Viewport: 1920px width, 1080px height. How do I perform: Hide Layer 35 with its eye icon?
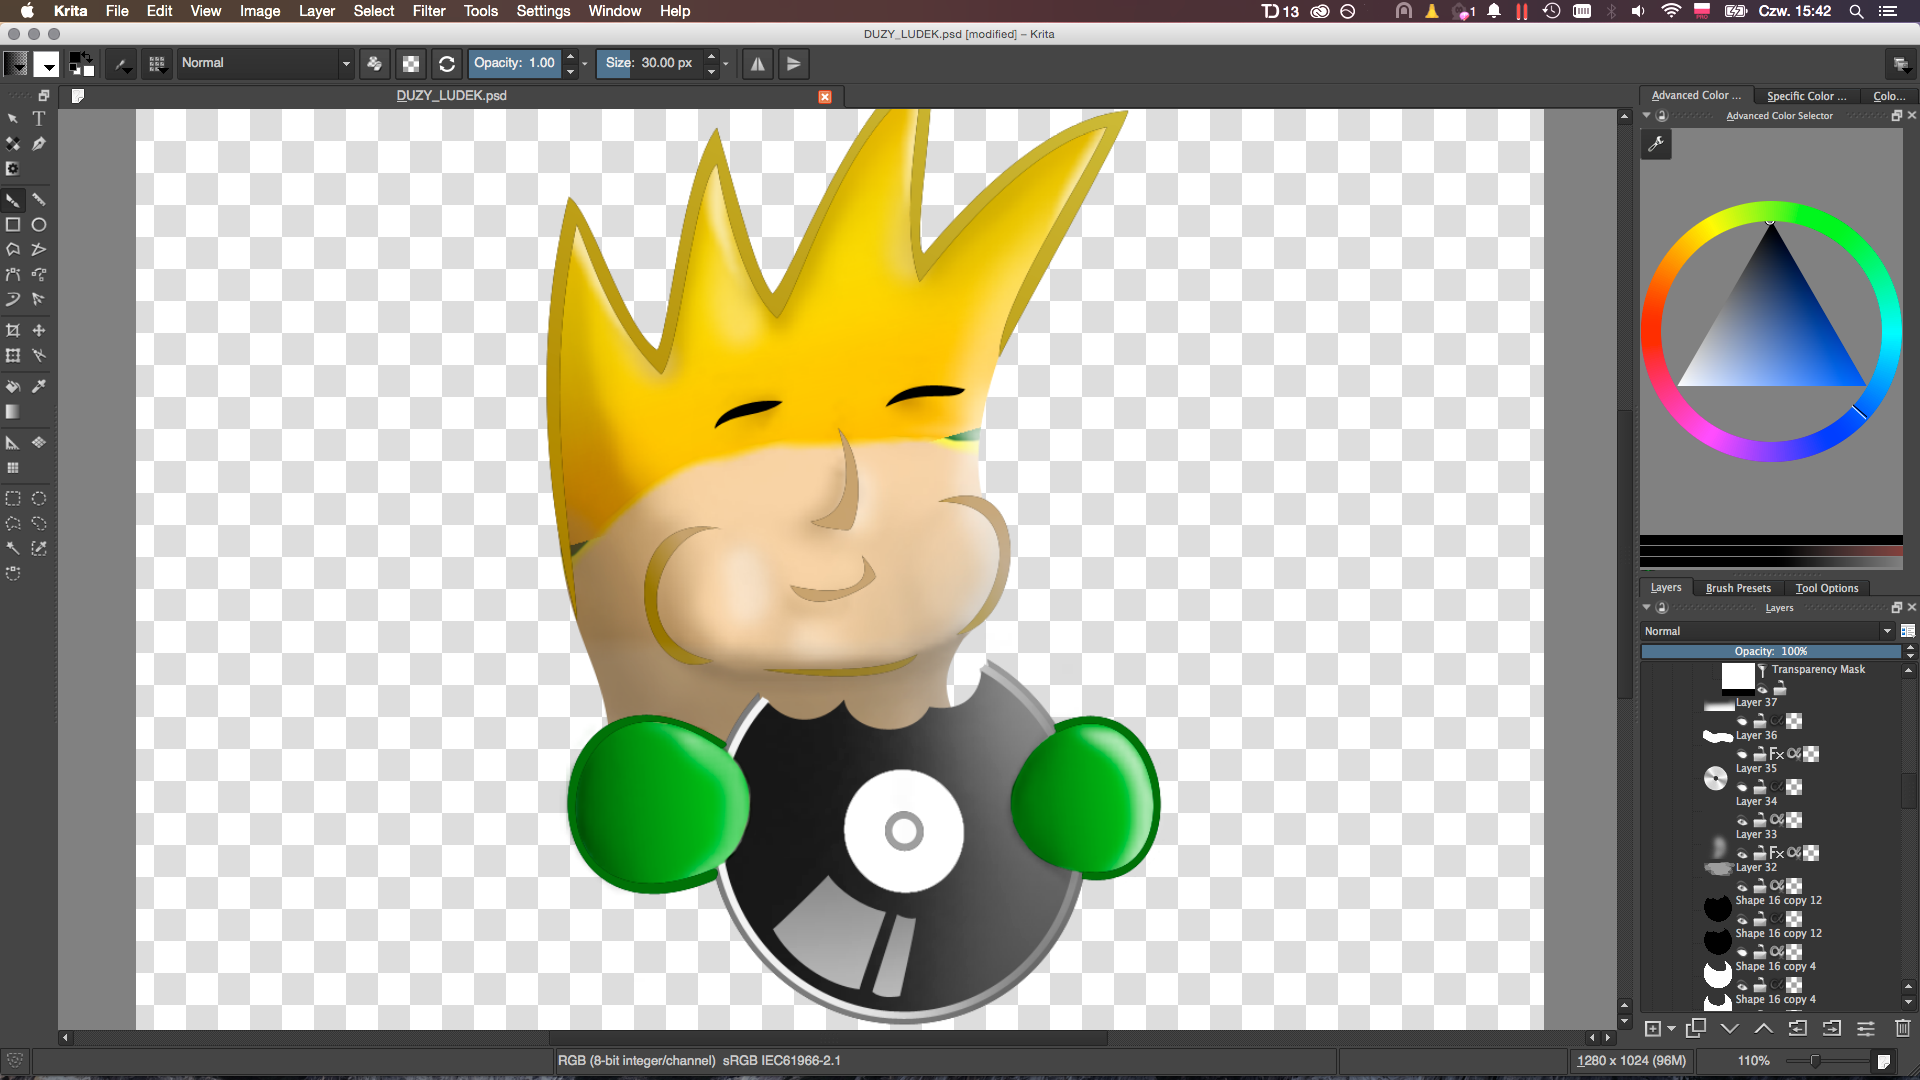1742,787
